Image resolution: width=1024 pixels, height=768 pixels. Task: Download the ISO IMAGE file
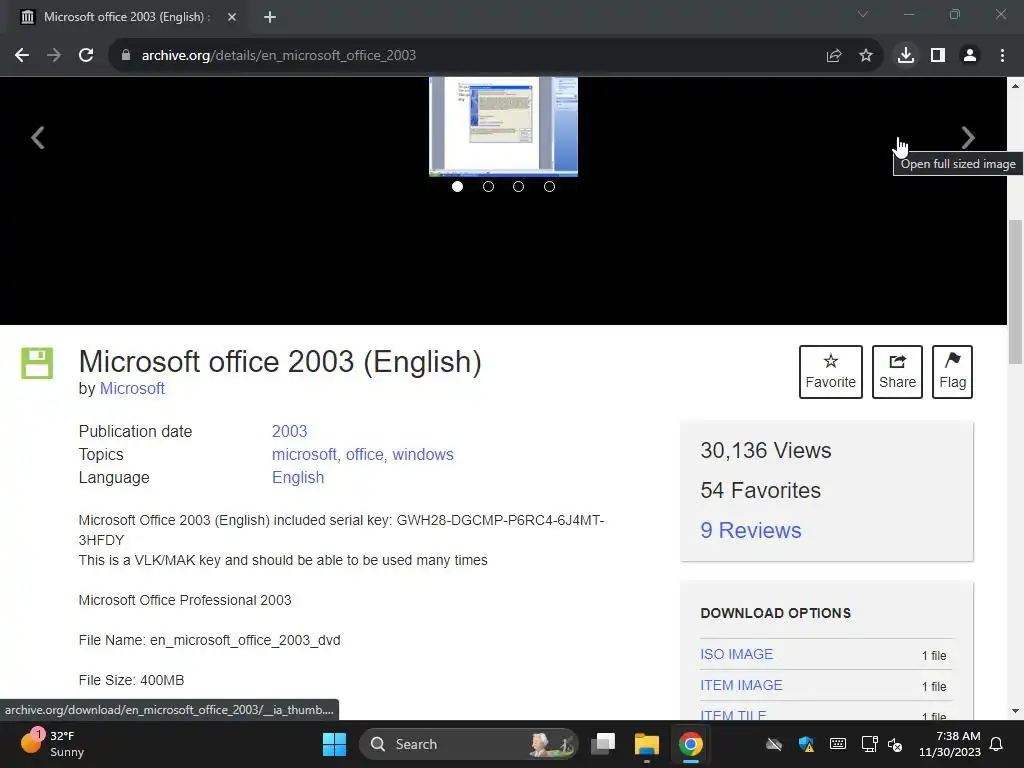tap(737, 654)
